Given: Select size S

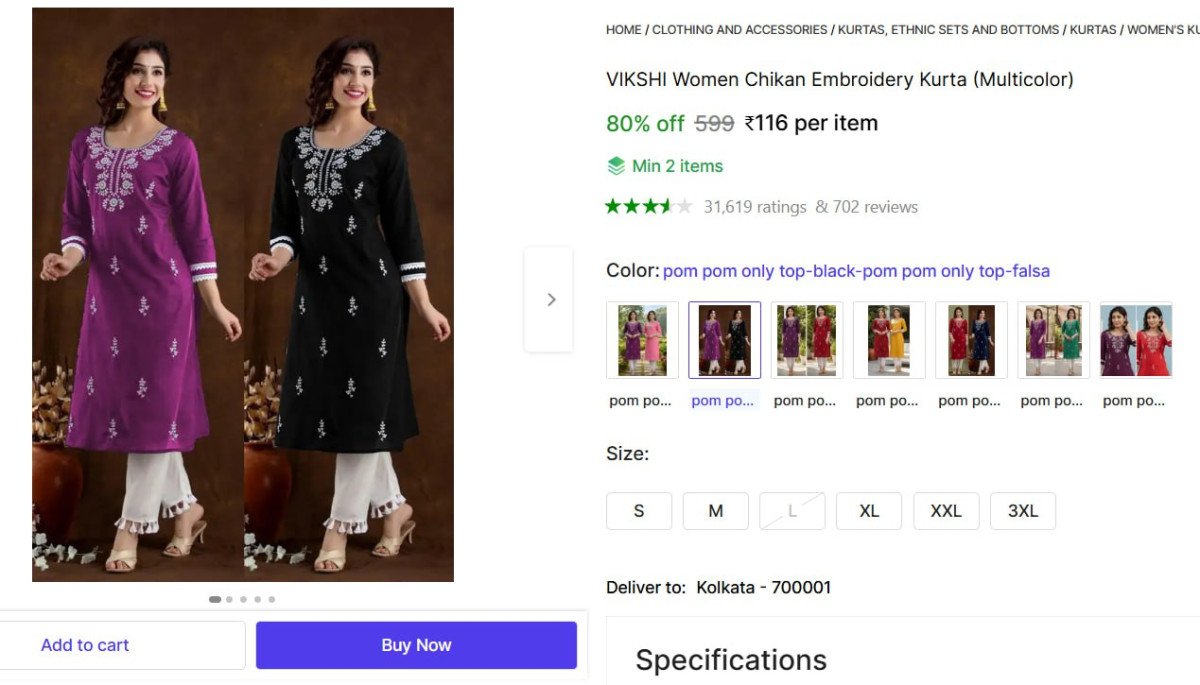Looking at the screenshot, I should (639, 511).
